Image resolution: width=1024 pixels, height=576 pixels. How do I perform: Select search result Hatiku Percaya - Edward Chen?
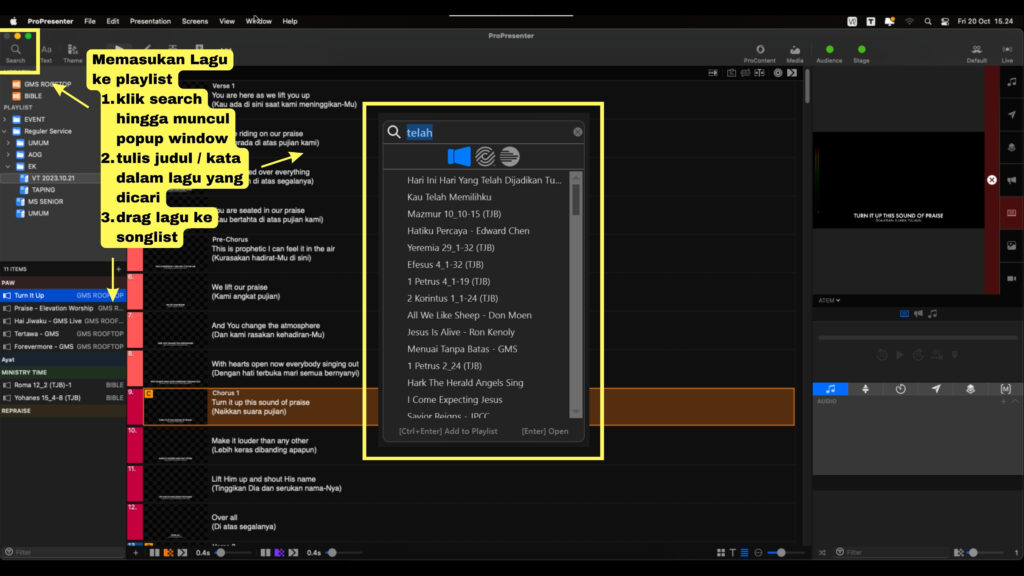(x=468, y=231)
